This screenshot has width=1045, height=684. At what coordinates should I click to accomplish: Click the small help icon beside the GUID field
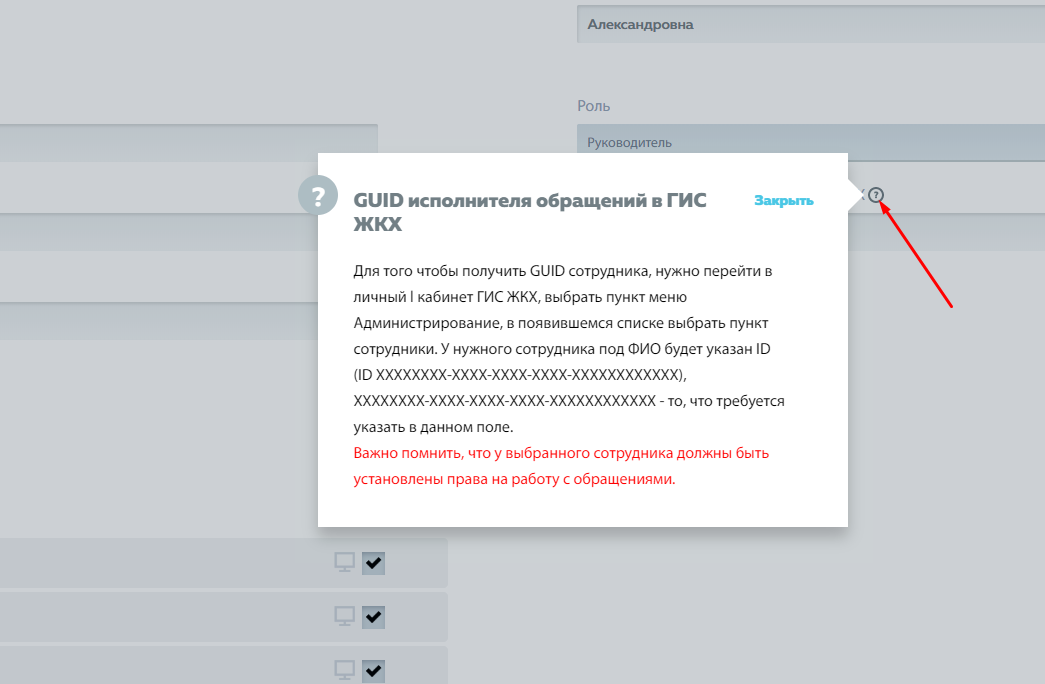(x=876, y=195)
